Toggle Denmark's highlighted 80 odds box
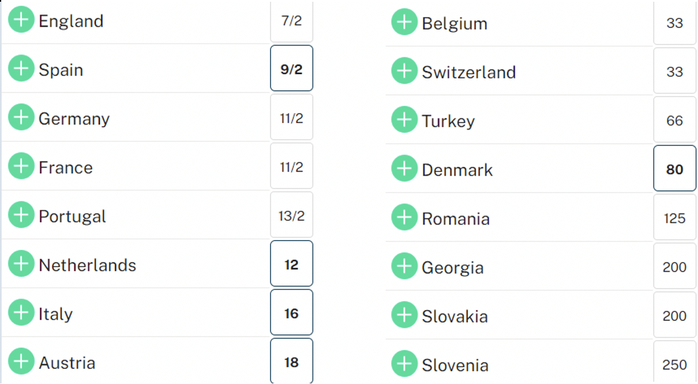 (x=675, y=169)
